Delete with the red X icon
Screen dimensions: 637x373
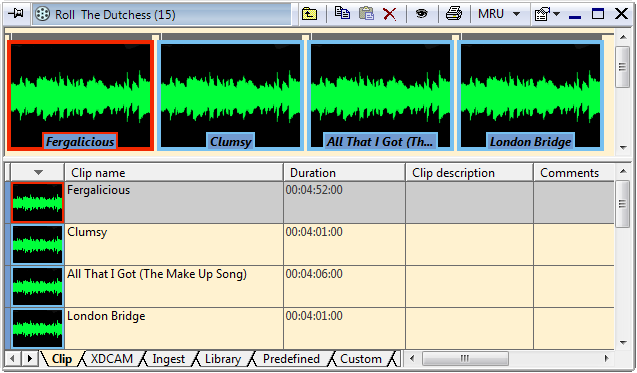pos(389,15)
